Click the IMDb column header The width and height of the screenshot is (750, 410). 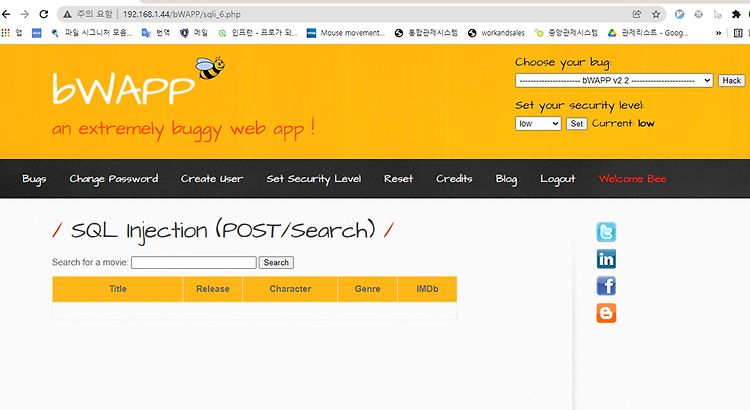[x=427, y=289]
